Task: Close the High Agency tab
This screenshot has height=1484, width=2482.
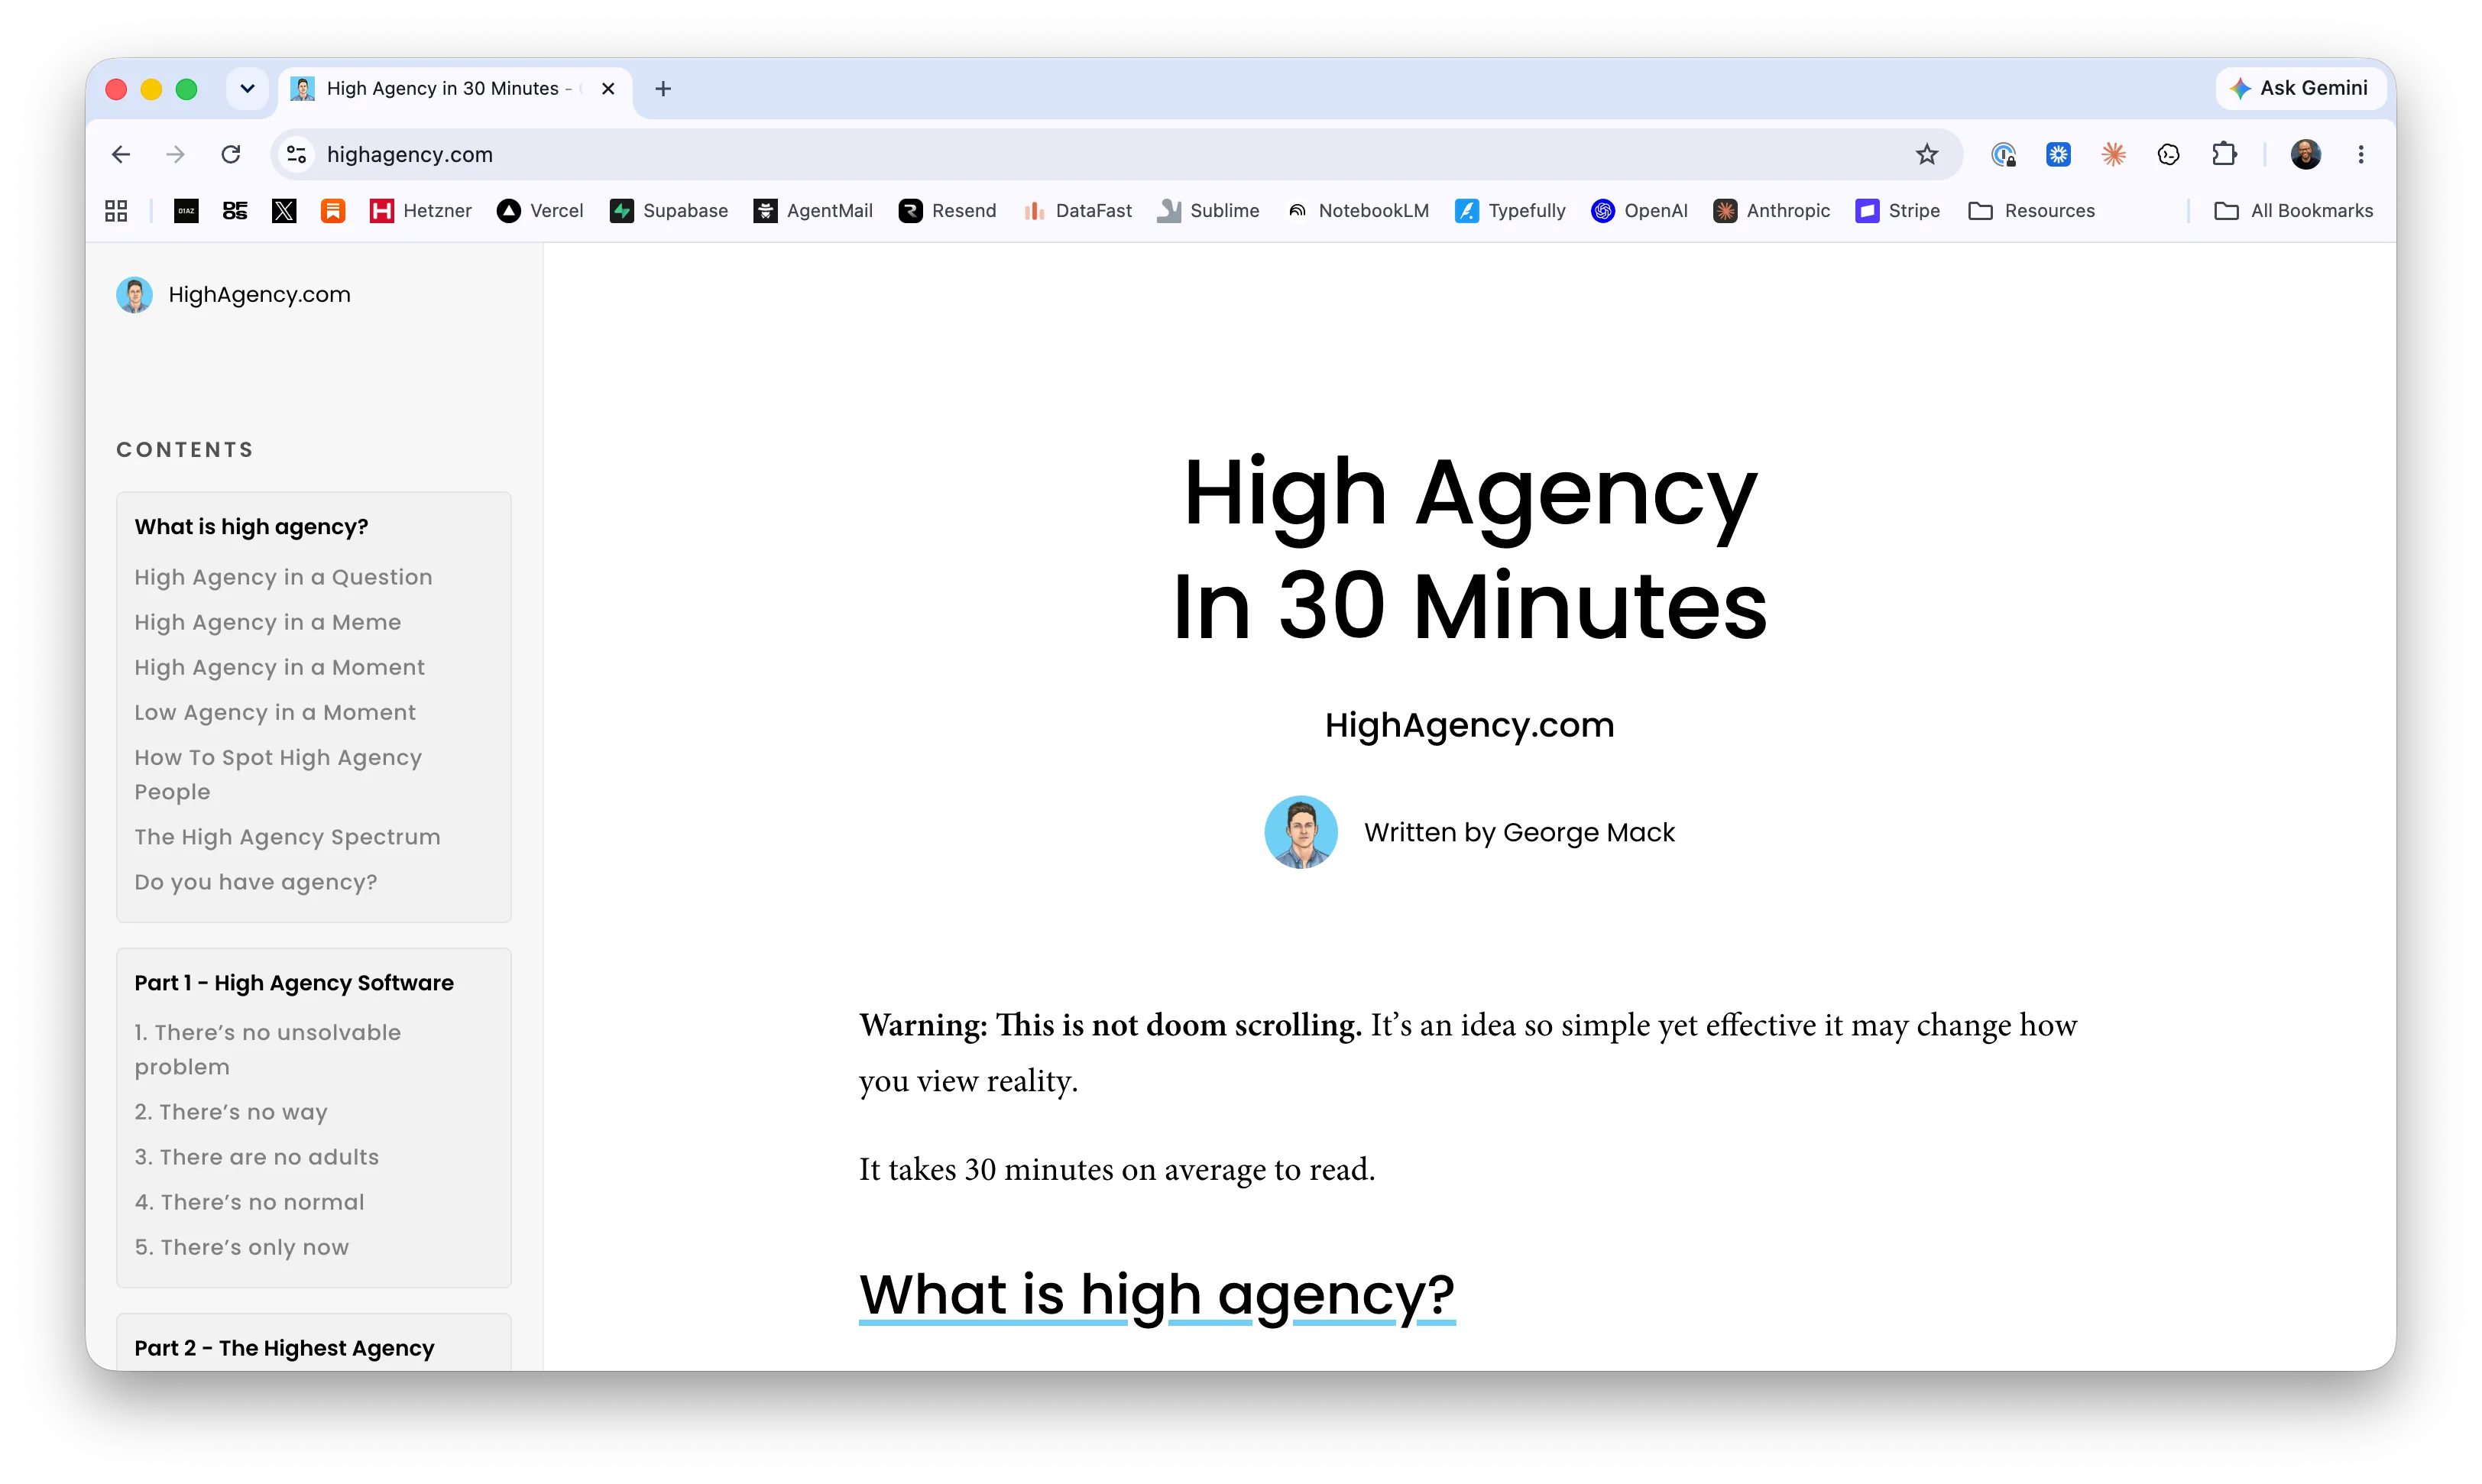Action: click(x=608, y=88)
